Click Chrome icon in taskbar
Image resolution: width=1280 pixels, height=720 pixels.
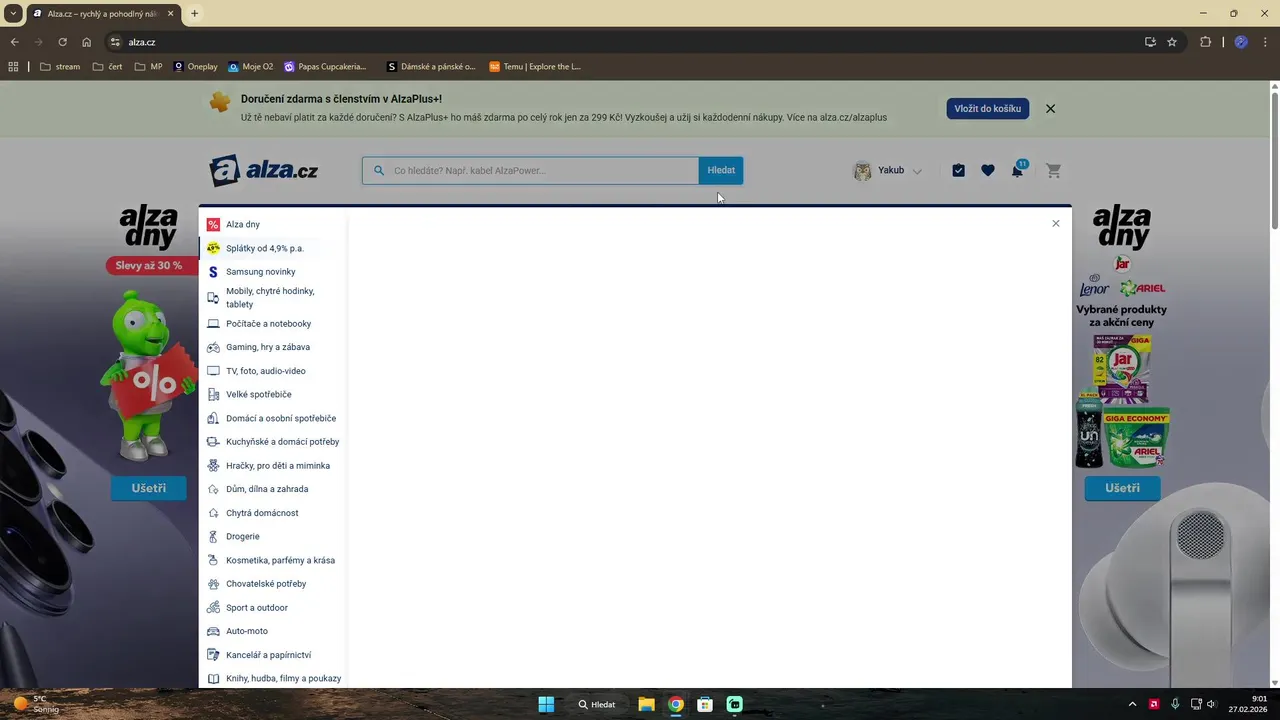click(676, 704)
